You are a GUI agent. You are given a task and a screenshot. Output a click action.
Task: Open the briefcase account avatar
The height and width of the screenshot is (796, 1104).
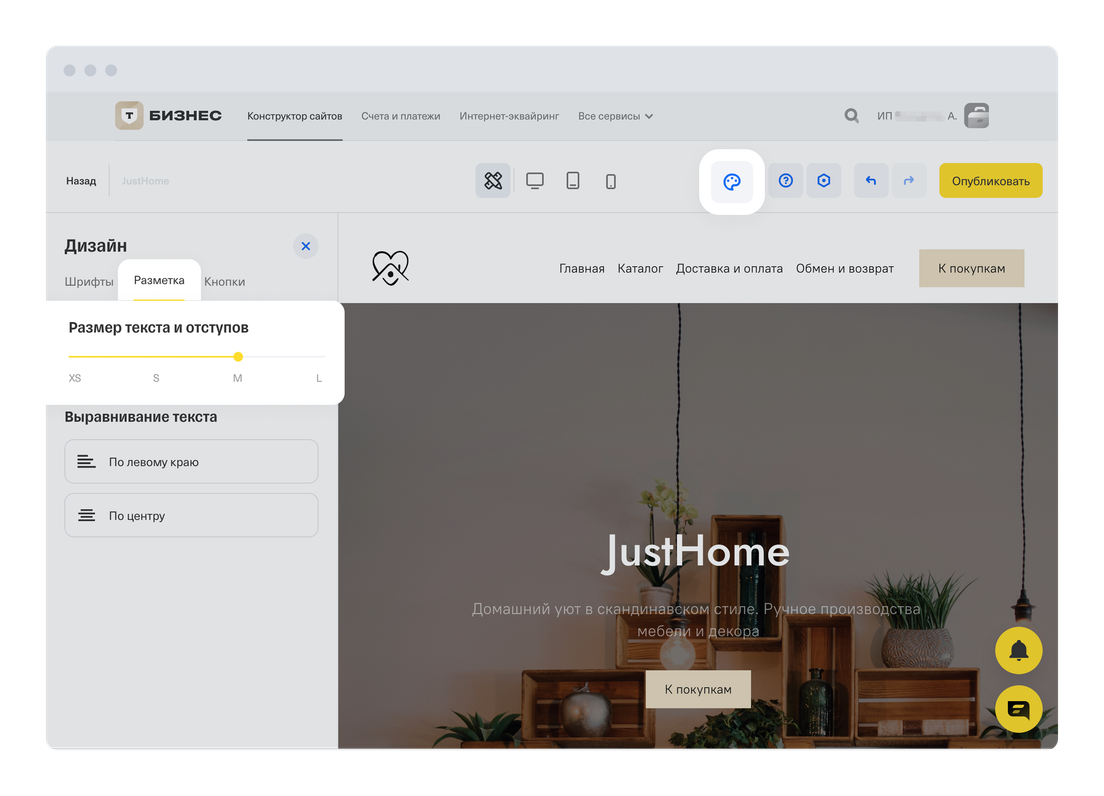[977, 115]
